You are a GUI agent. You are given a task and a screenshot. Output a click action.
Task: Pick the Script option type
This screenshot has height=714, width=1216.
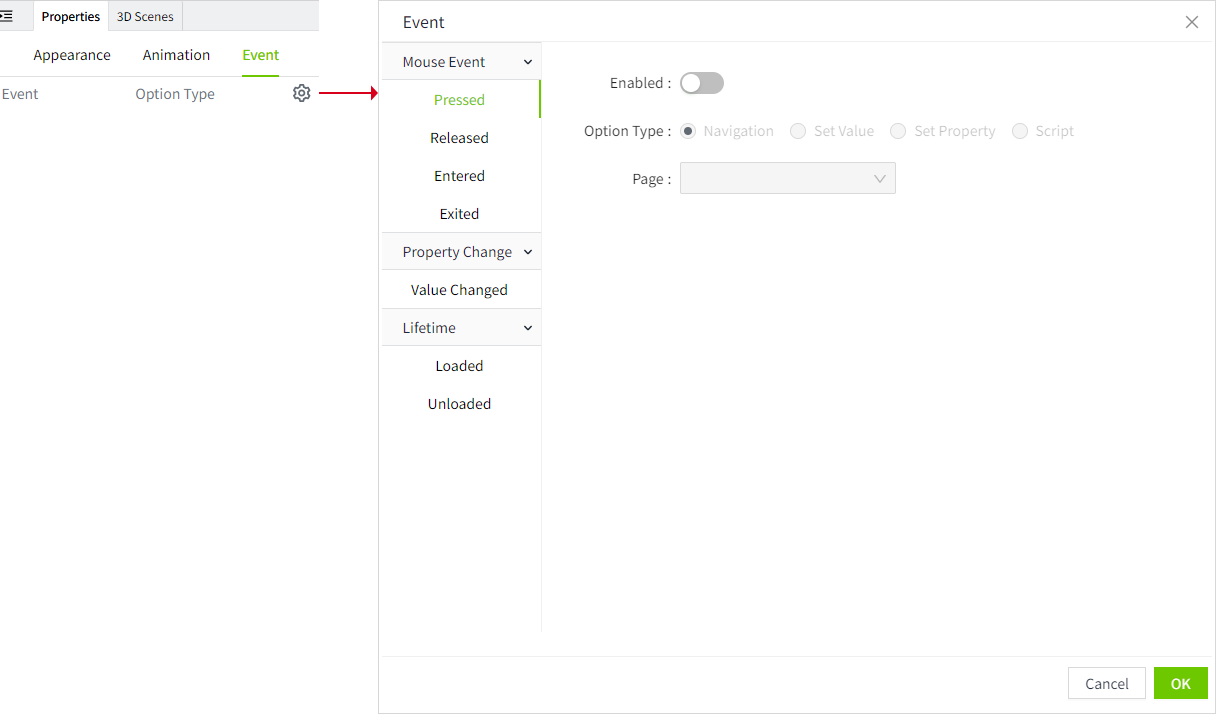pos(1020,131)
